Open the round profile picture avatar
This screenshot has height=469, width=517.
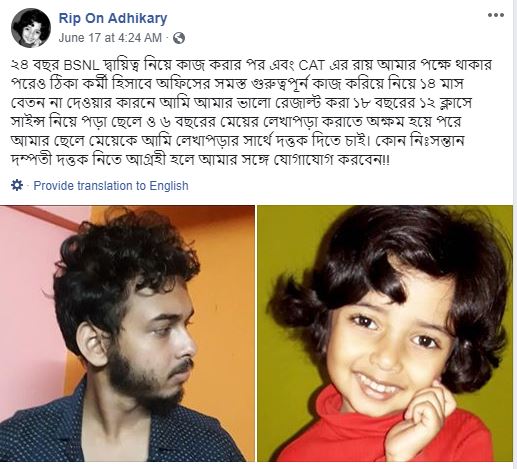click(x=31, y=28)
